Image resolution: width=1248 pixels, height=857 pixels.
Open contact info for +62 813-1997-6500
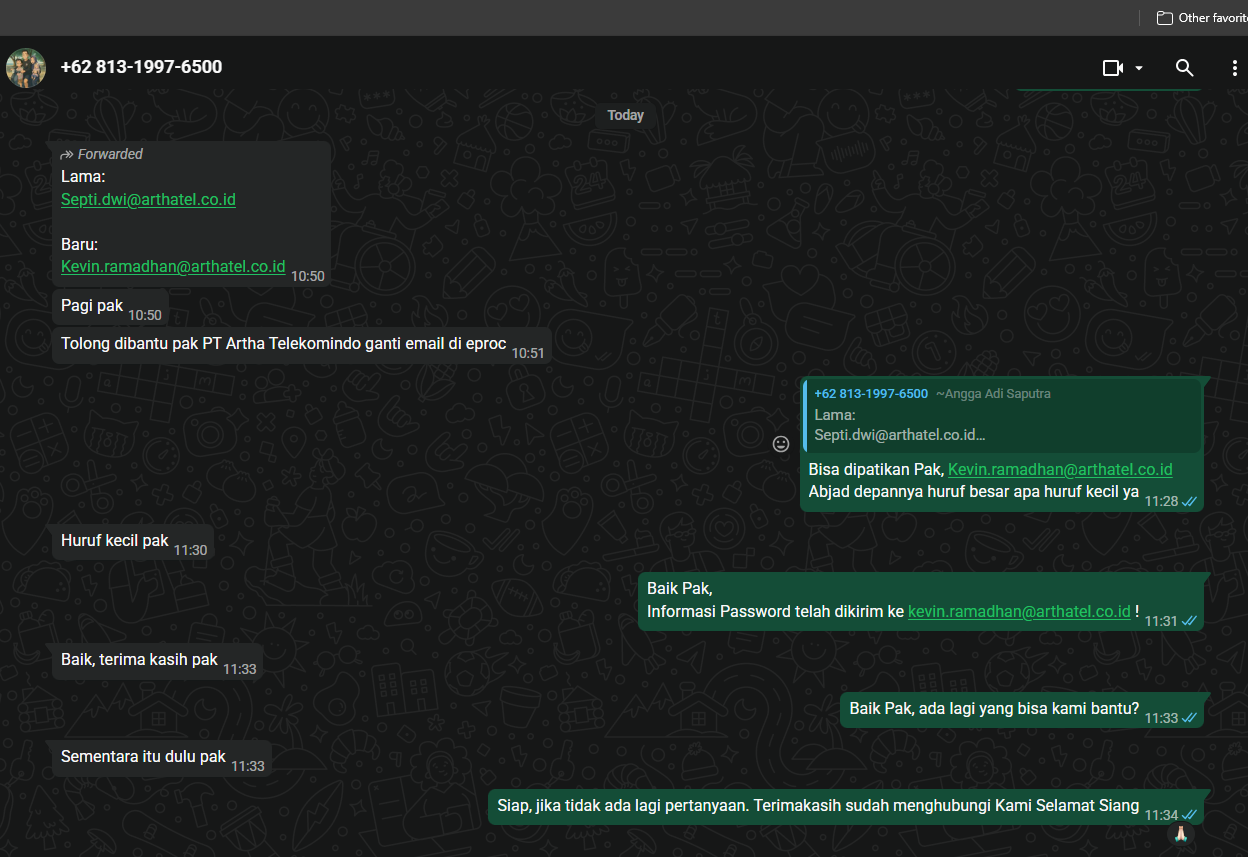141,67
